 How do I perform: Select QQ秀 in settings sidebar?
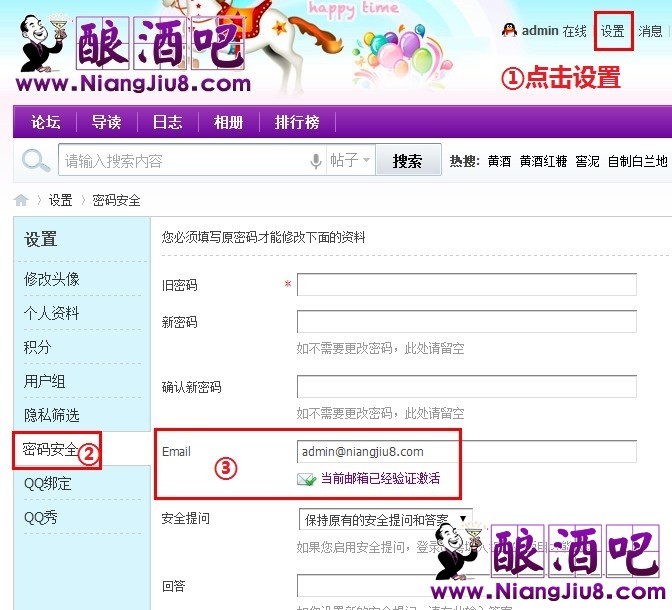[x=41, y=517]
